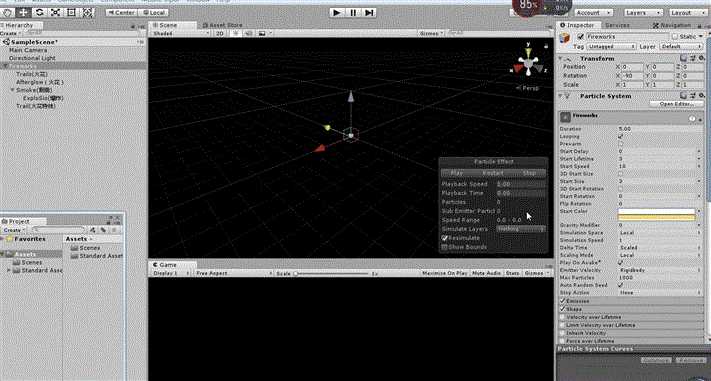The width and height of the screenshot is (711, 381).
Task: Select the Scale tool in the toolbar
Action: (x=55, y=12)
